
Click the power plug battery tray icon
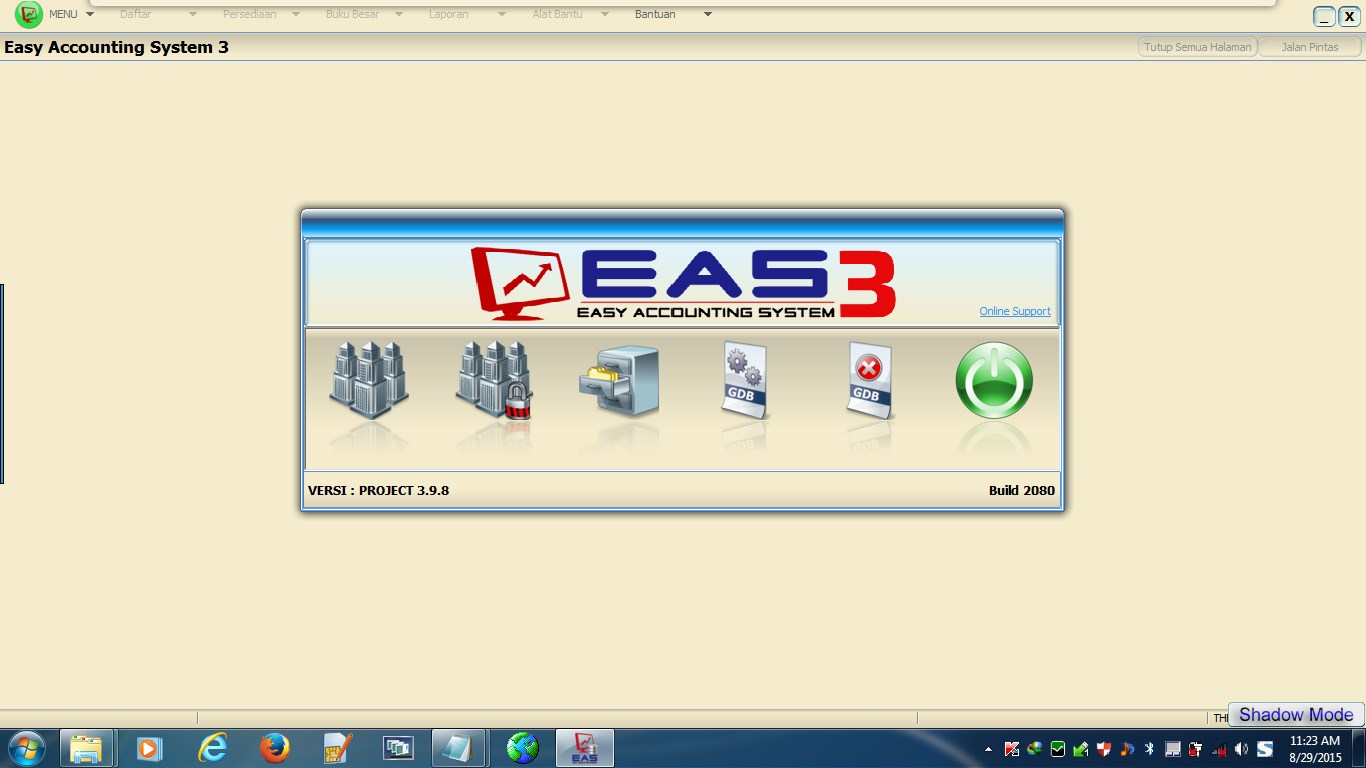point(1196,749)
